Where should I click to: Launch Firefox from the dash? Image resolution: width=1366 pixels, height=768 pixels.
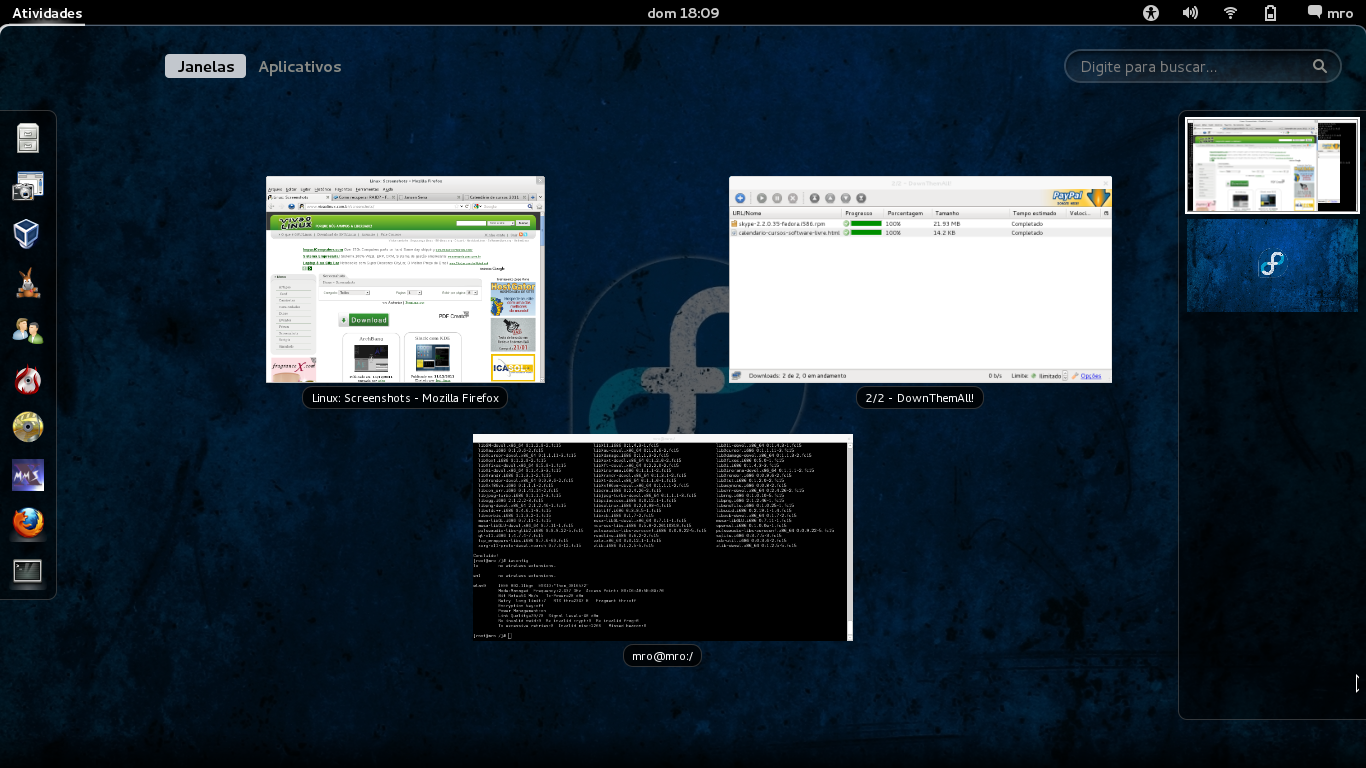coord(28,523)
